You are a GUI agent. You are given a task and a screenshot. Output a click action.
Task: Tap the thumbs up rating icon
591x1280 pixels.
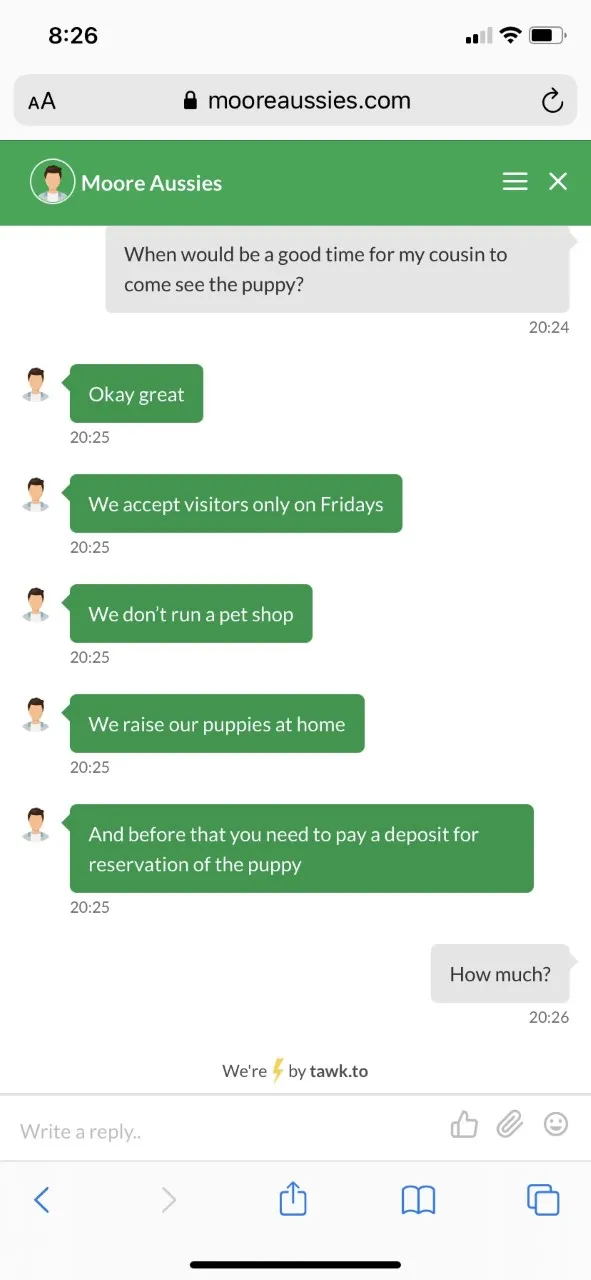pos(464,1125)
